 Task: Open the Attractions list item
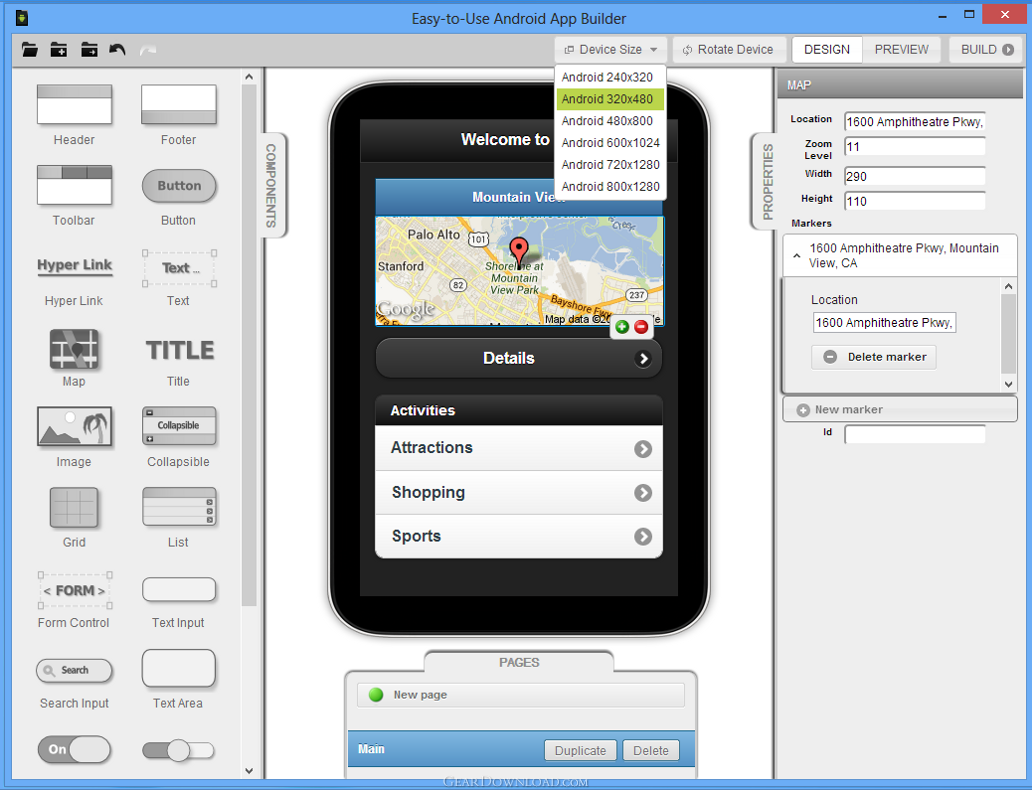(x=519, y=448)
